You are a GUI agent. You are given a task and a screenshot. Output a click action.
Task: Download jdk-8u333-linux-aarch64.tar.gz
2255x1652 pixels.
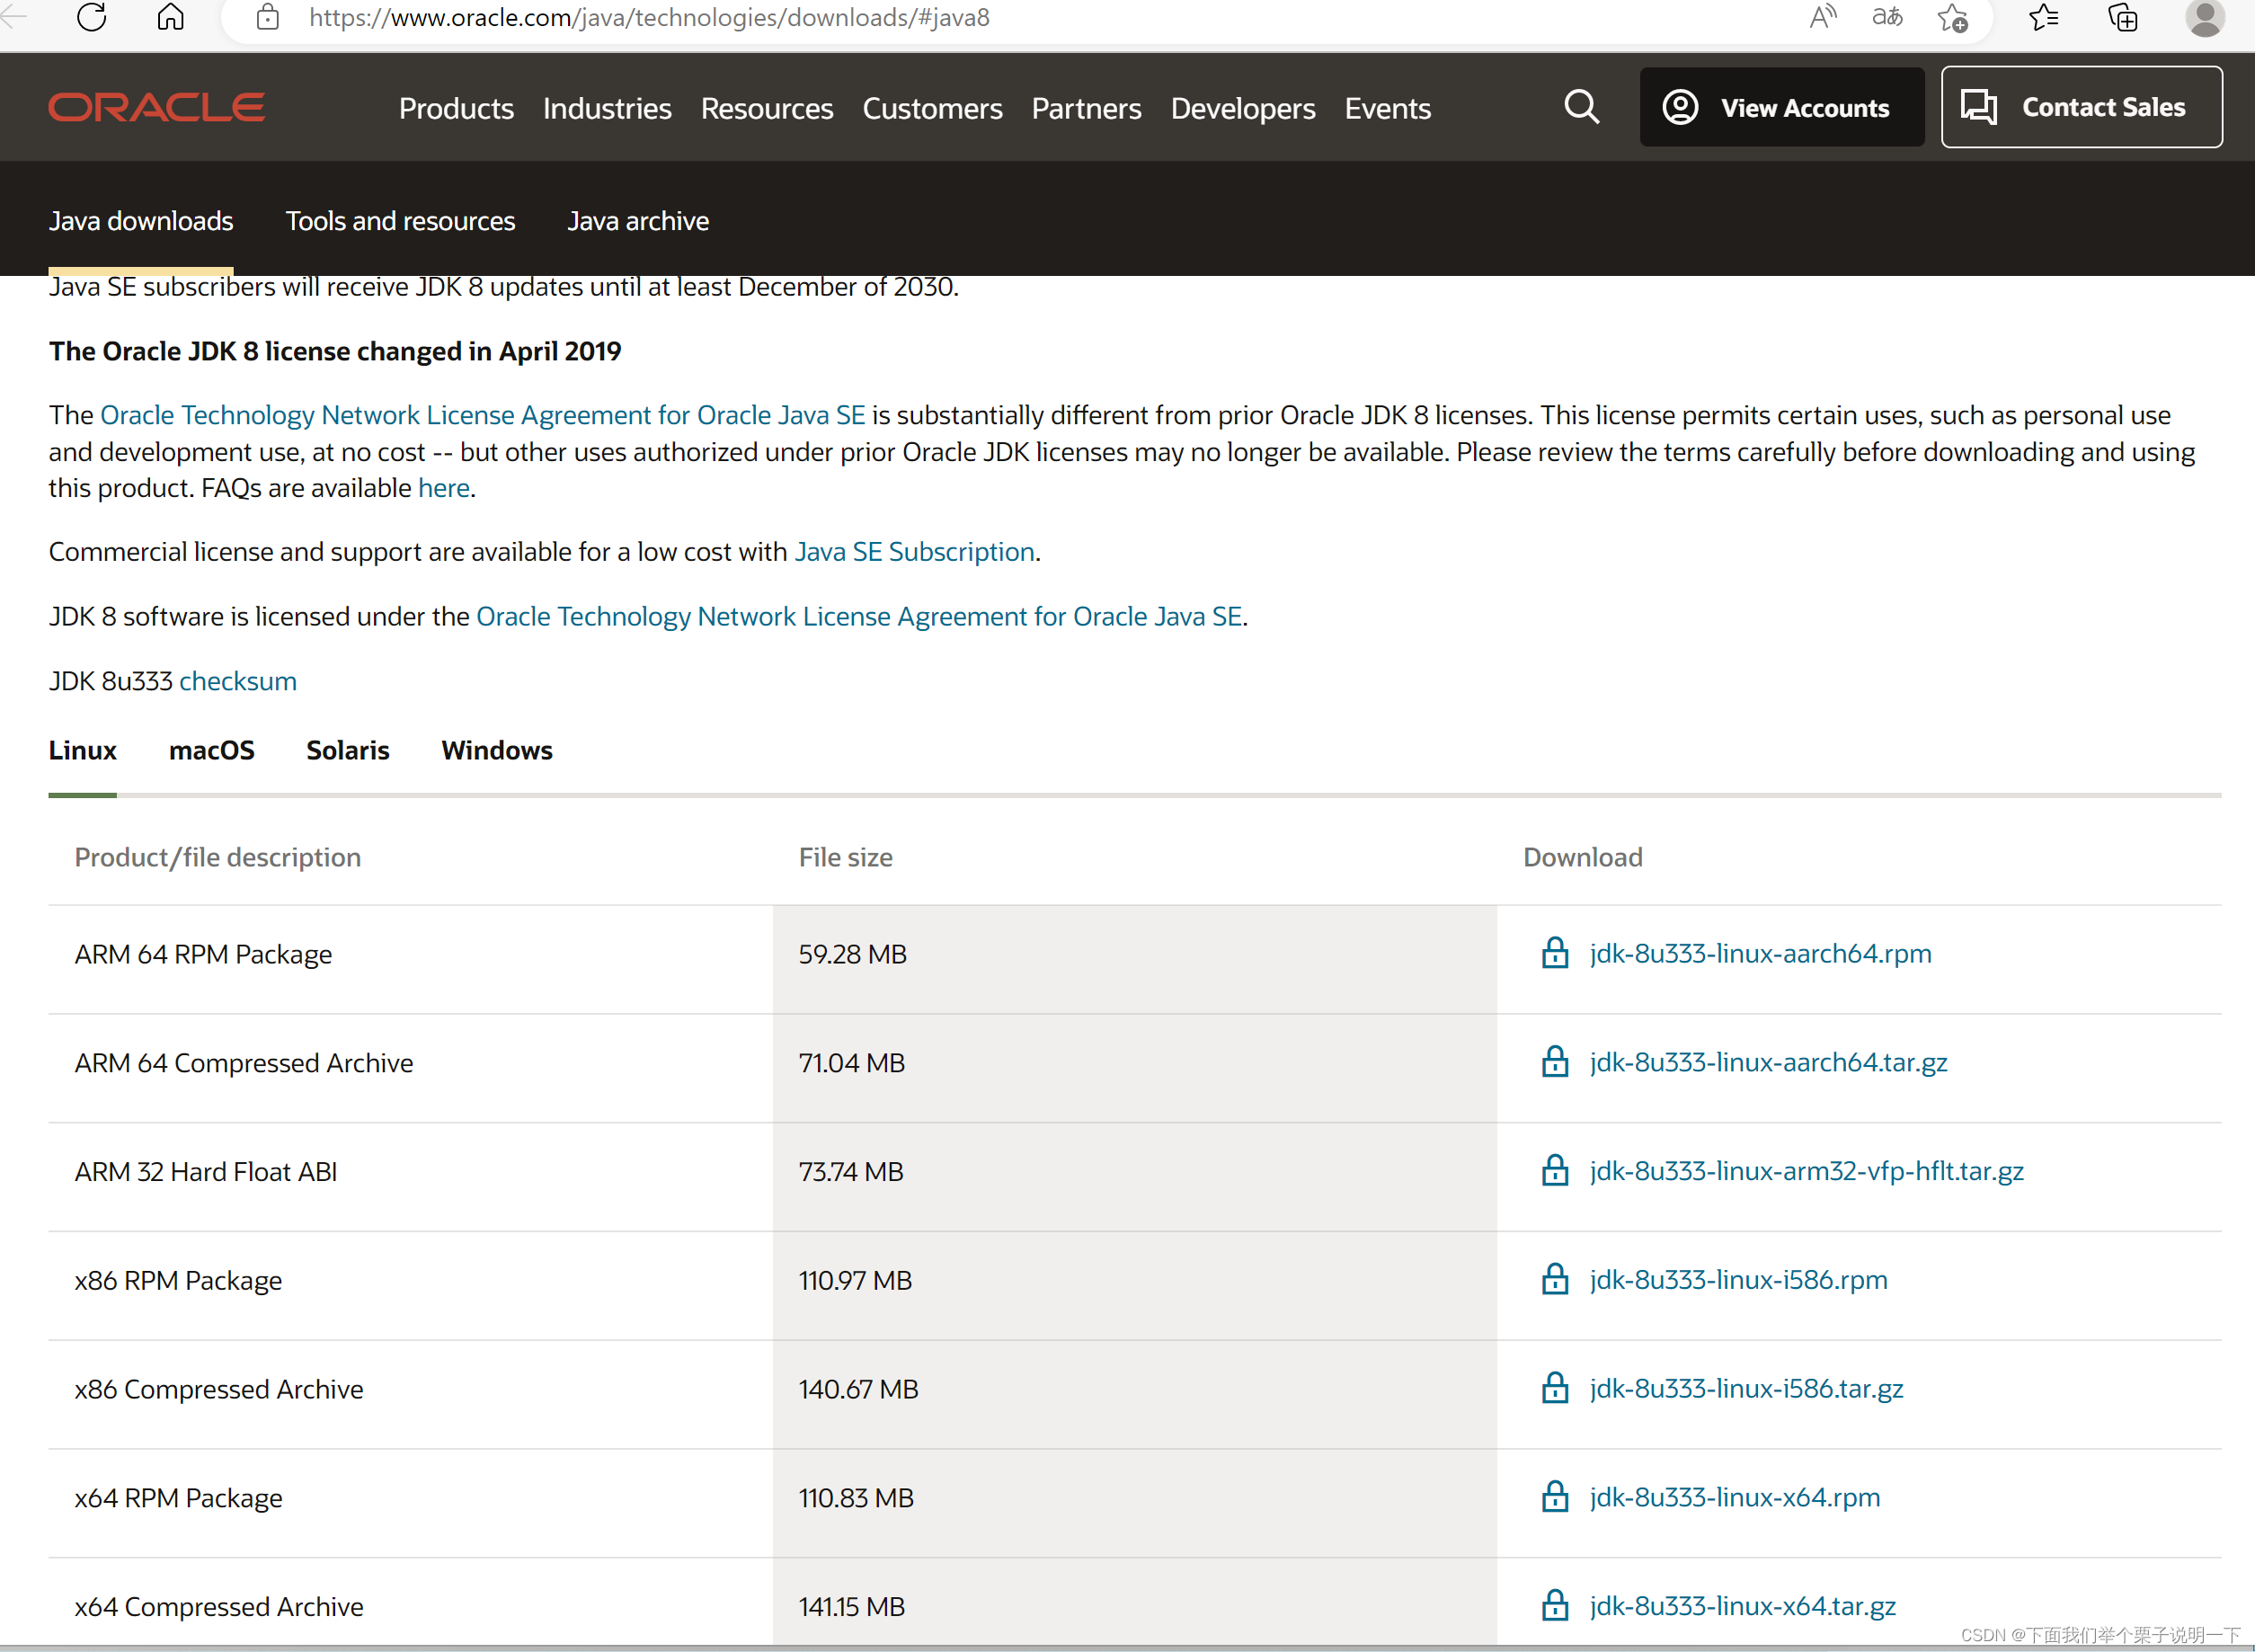[1768, 1062]
